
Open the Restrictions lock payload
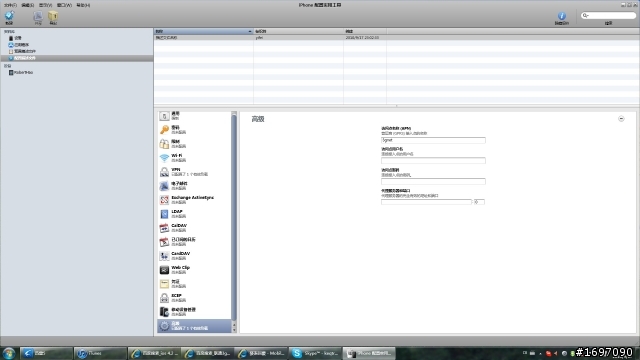tap(194, 144)
